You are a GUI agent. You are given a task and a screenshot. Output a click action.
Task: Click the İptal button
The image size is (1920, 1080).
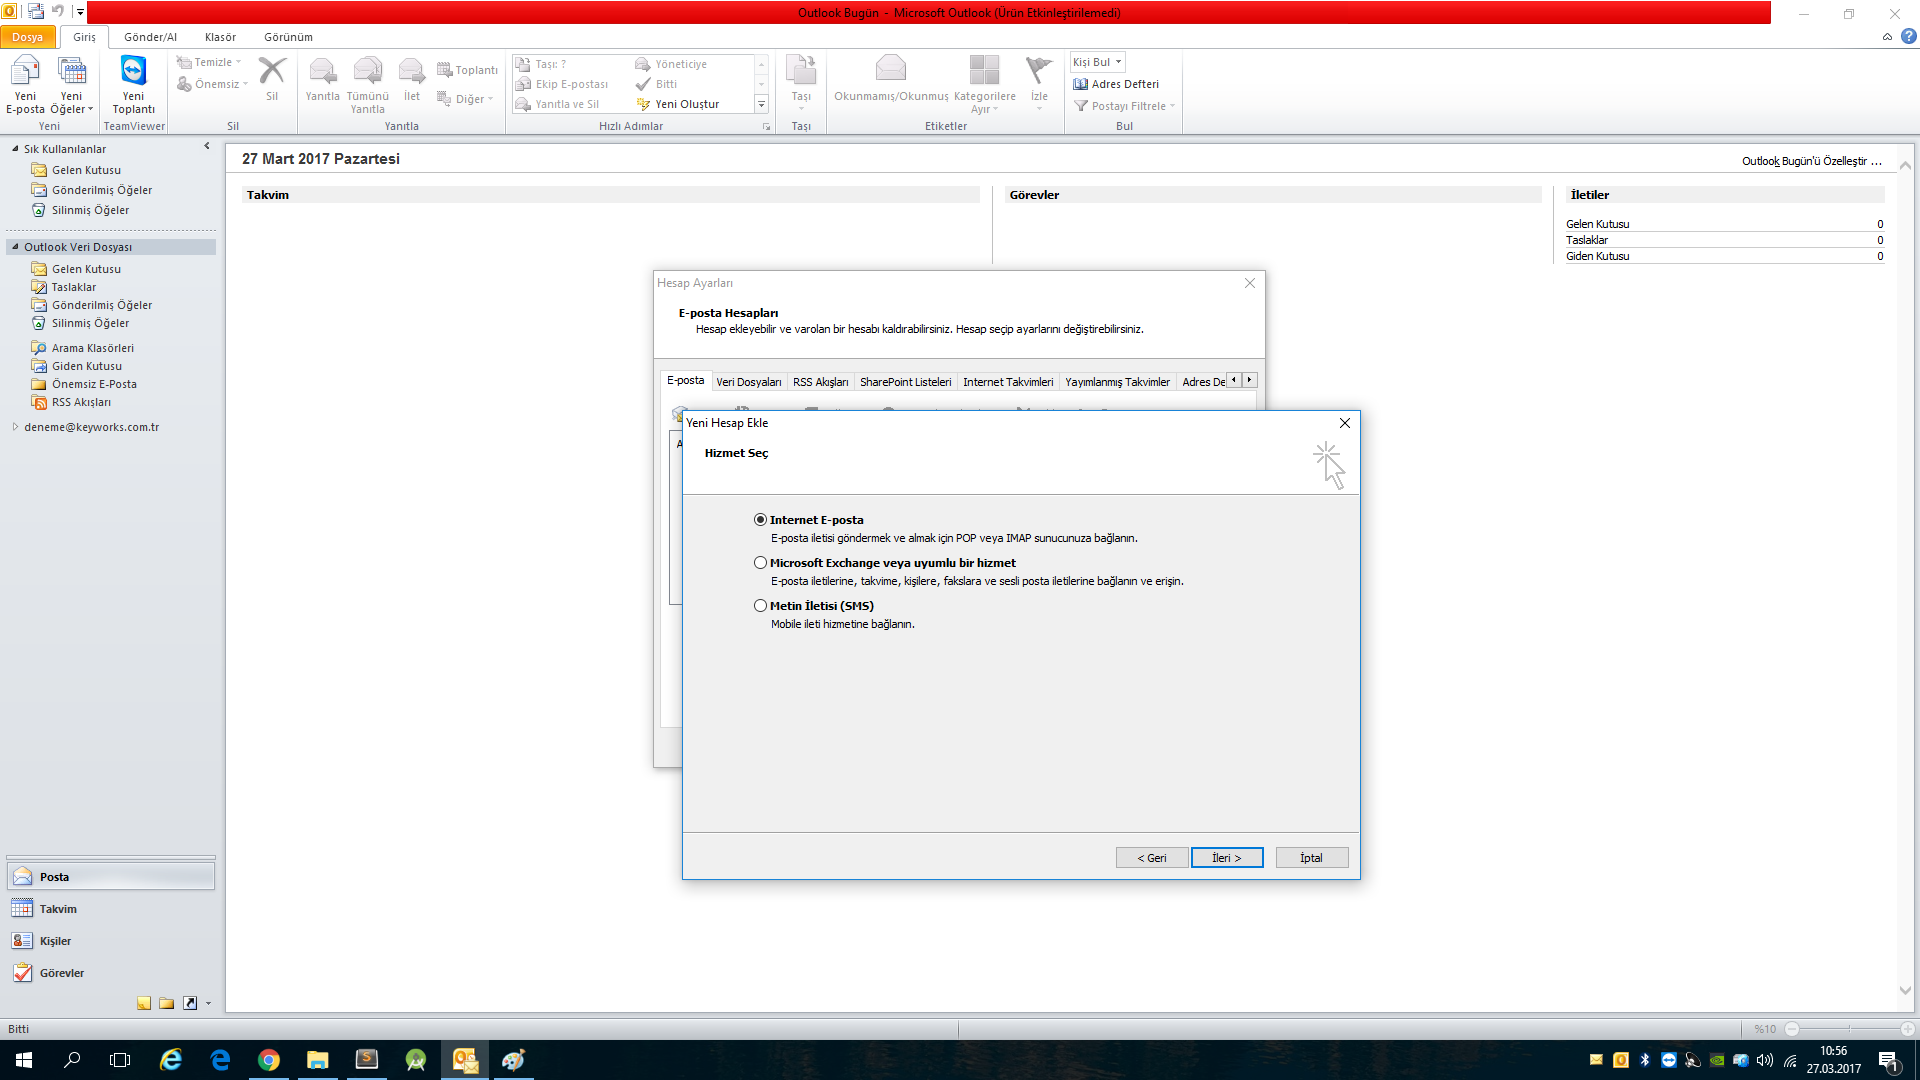pyautogui.click(x=1312, y=858)
